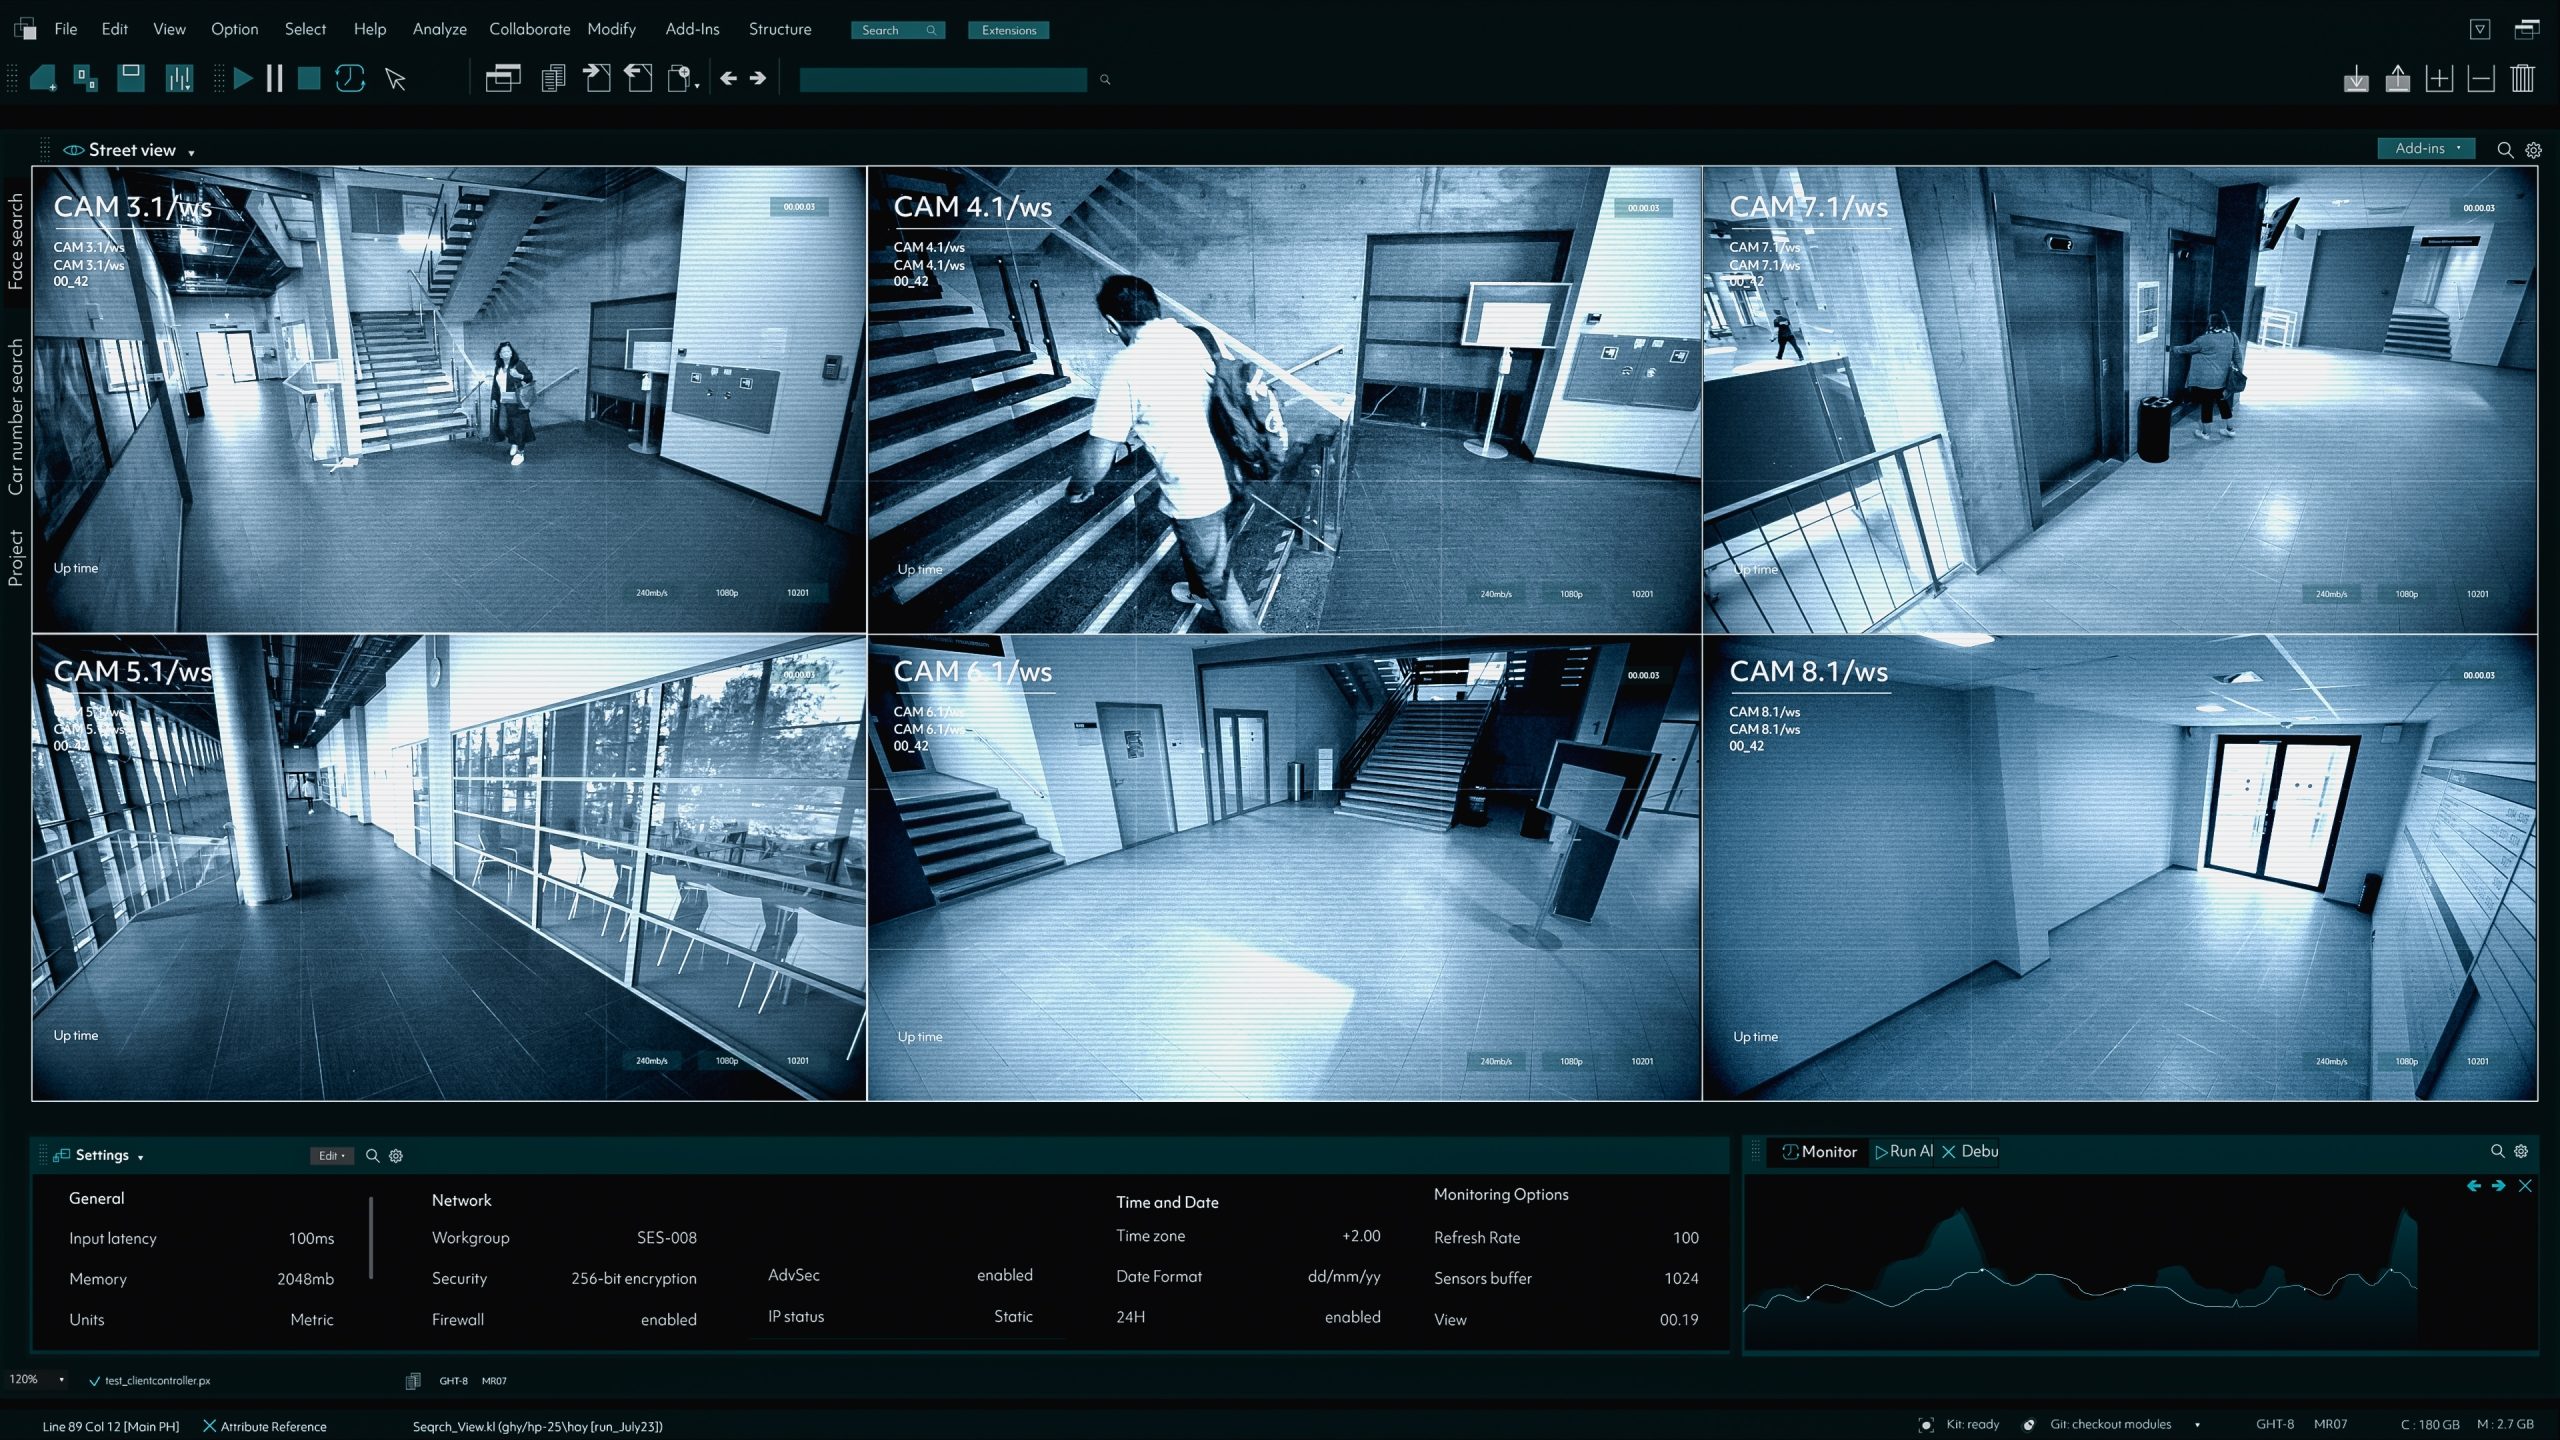Open the Analyze menu
2560x1440 pixels.
pyautogui.click(x=439, y=29)
